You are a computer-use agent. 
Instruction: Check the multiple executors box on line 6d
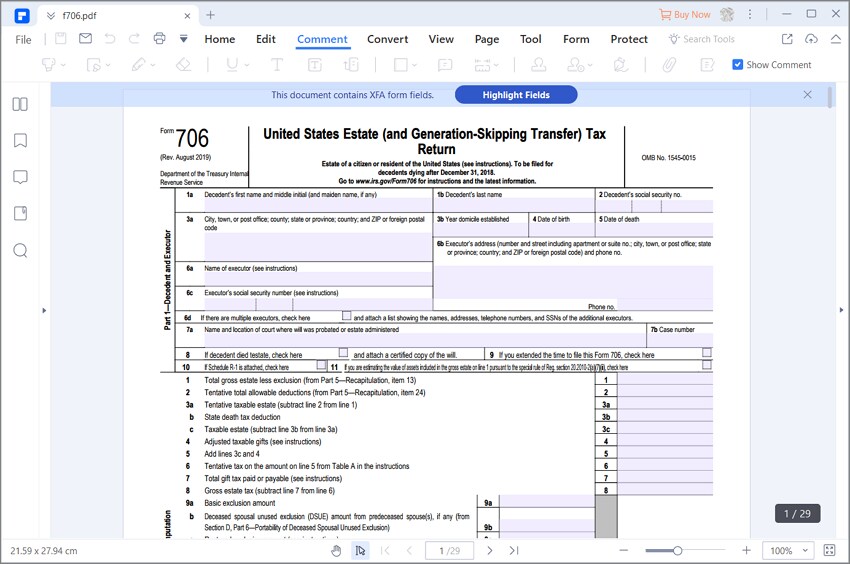pyautogui.click(x=346, y=316)
